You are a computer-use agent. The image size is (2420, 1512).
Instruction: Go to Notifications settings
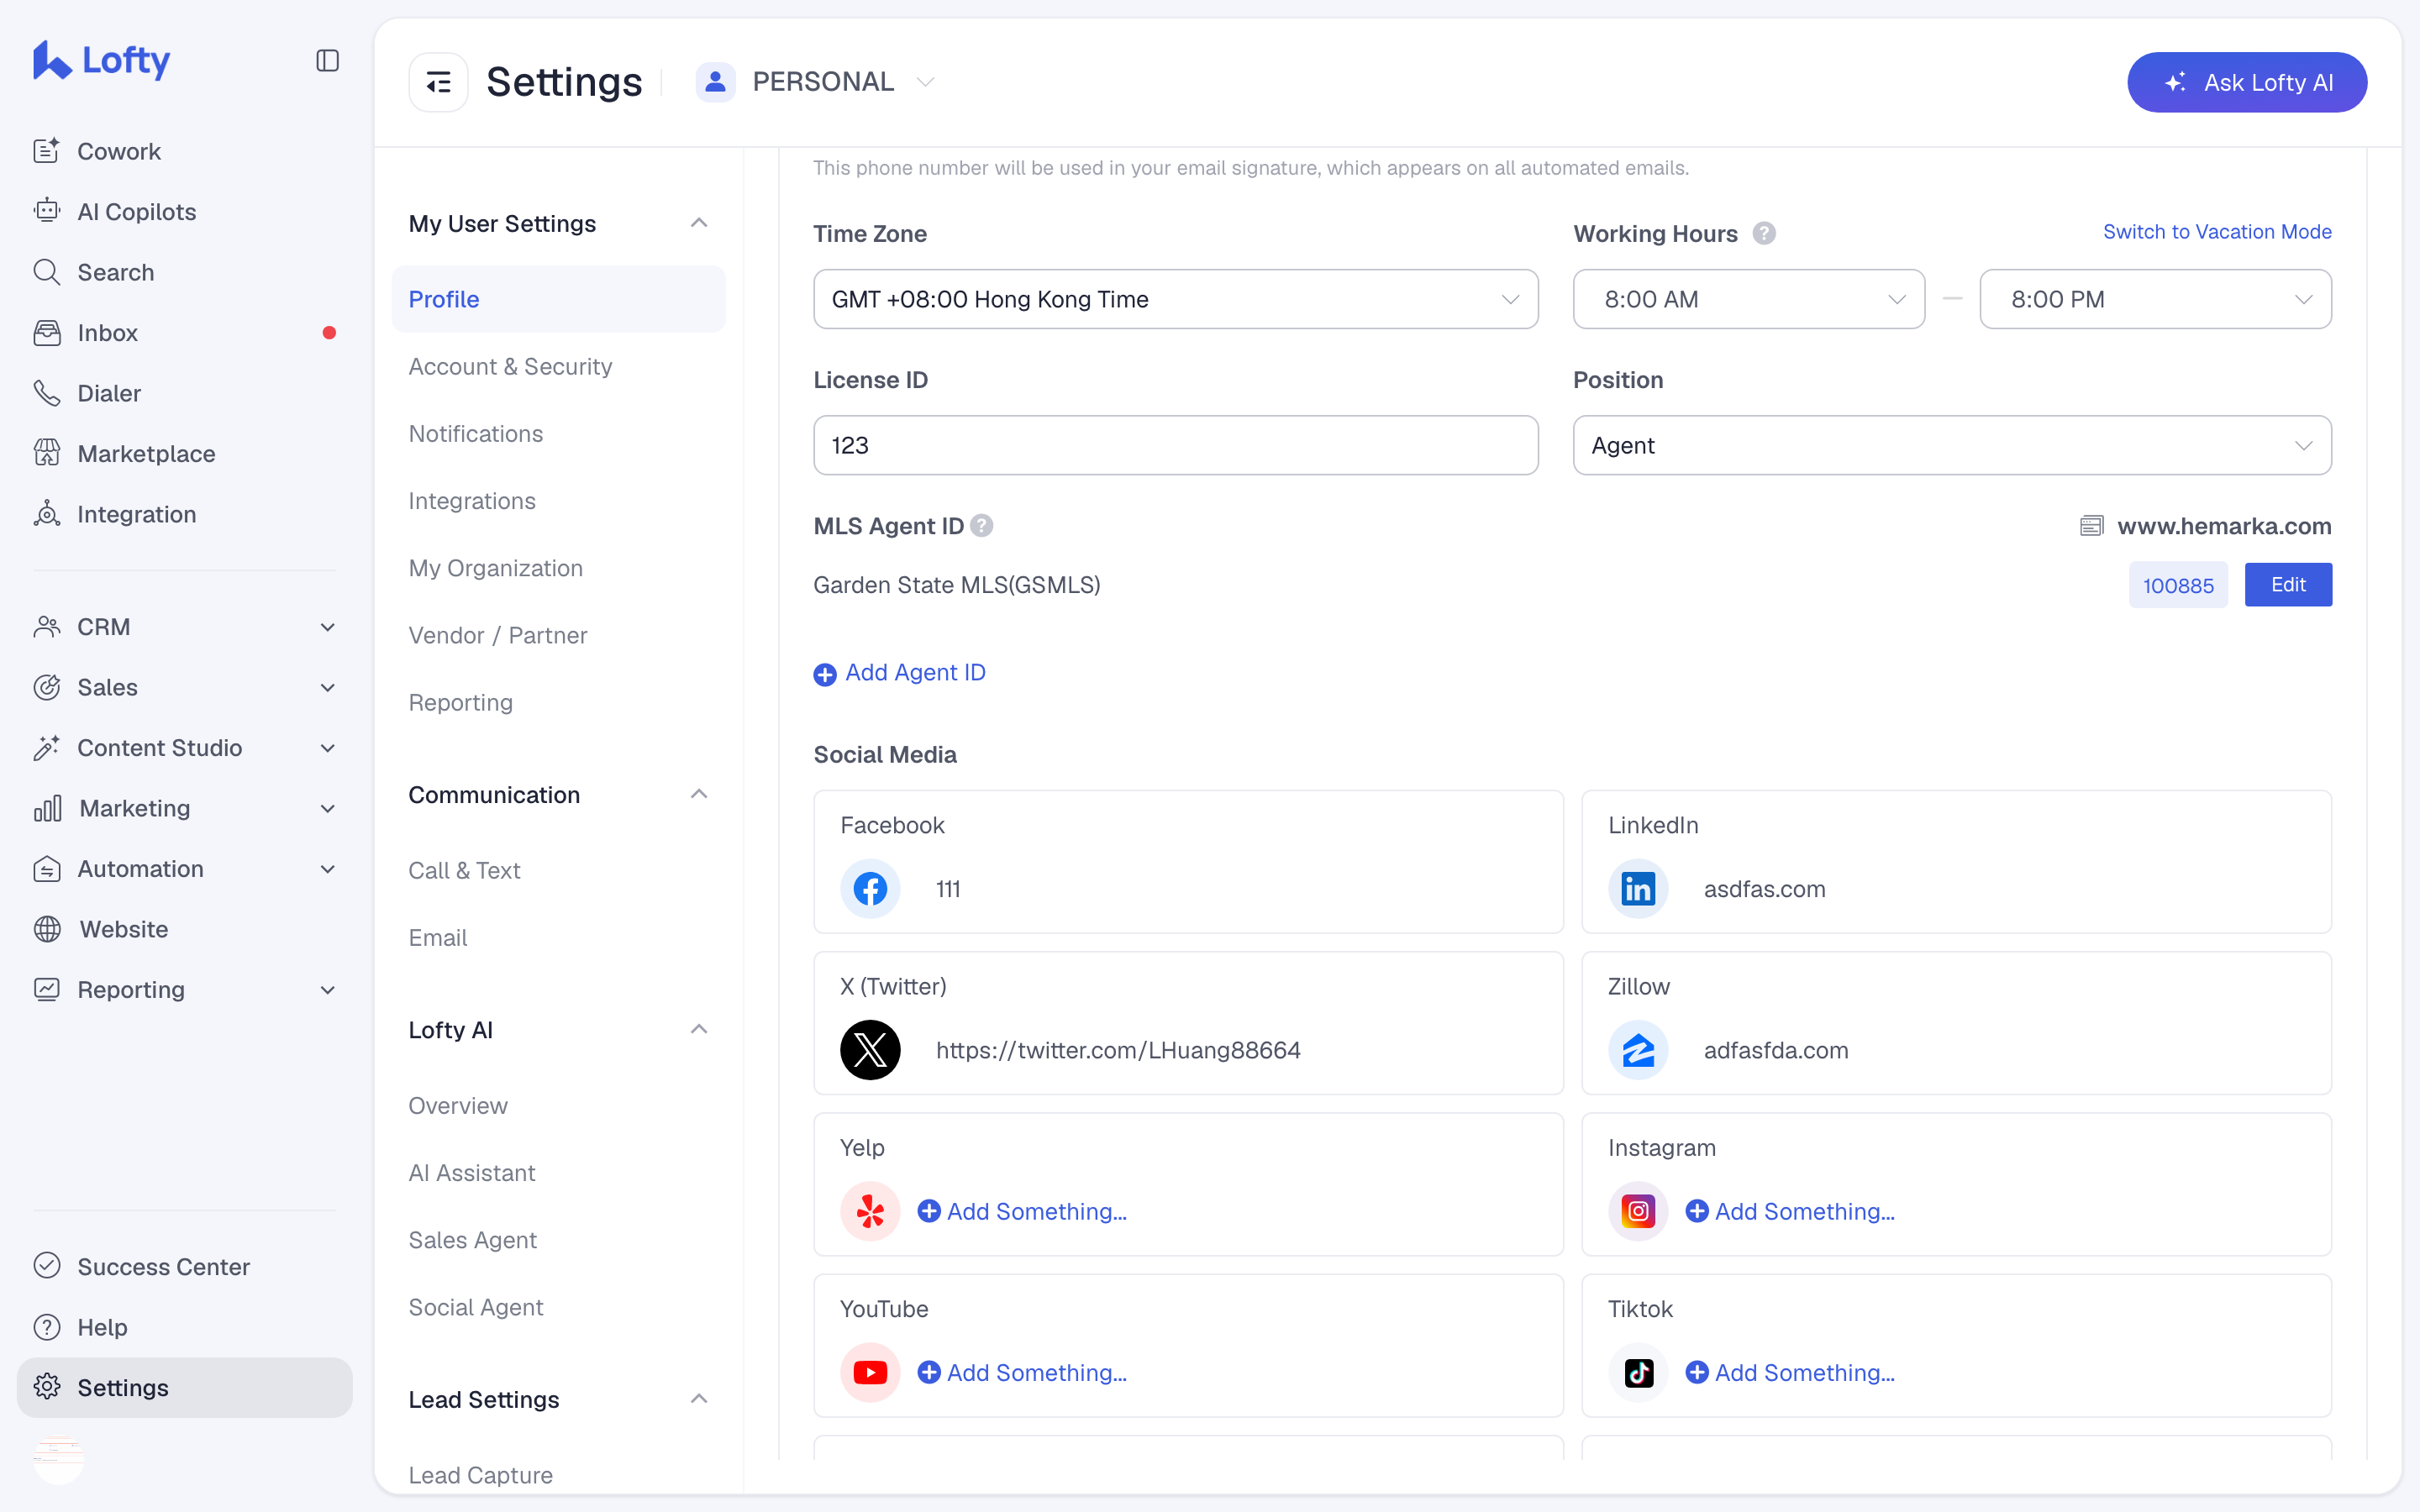(x=475, y=433)
